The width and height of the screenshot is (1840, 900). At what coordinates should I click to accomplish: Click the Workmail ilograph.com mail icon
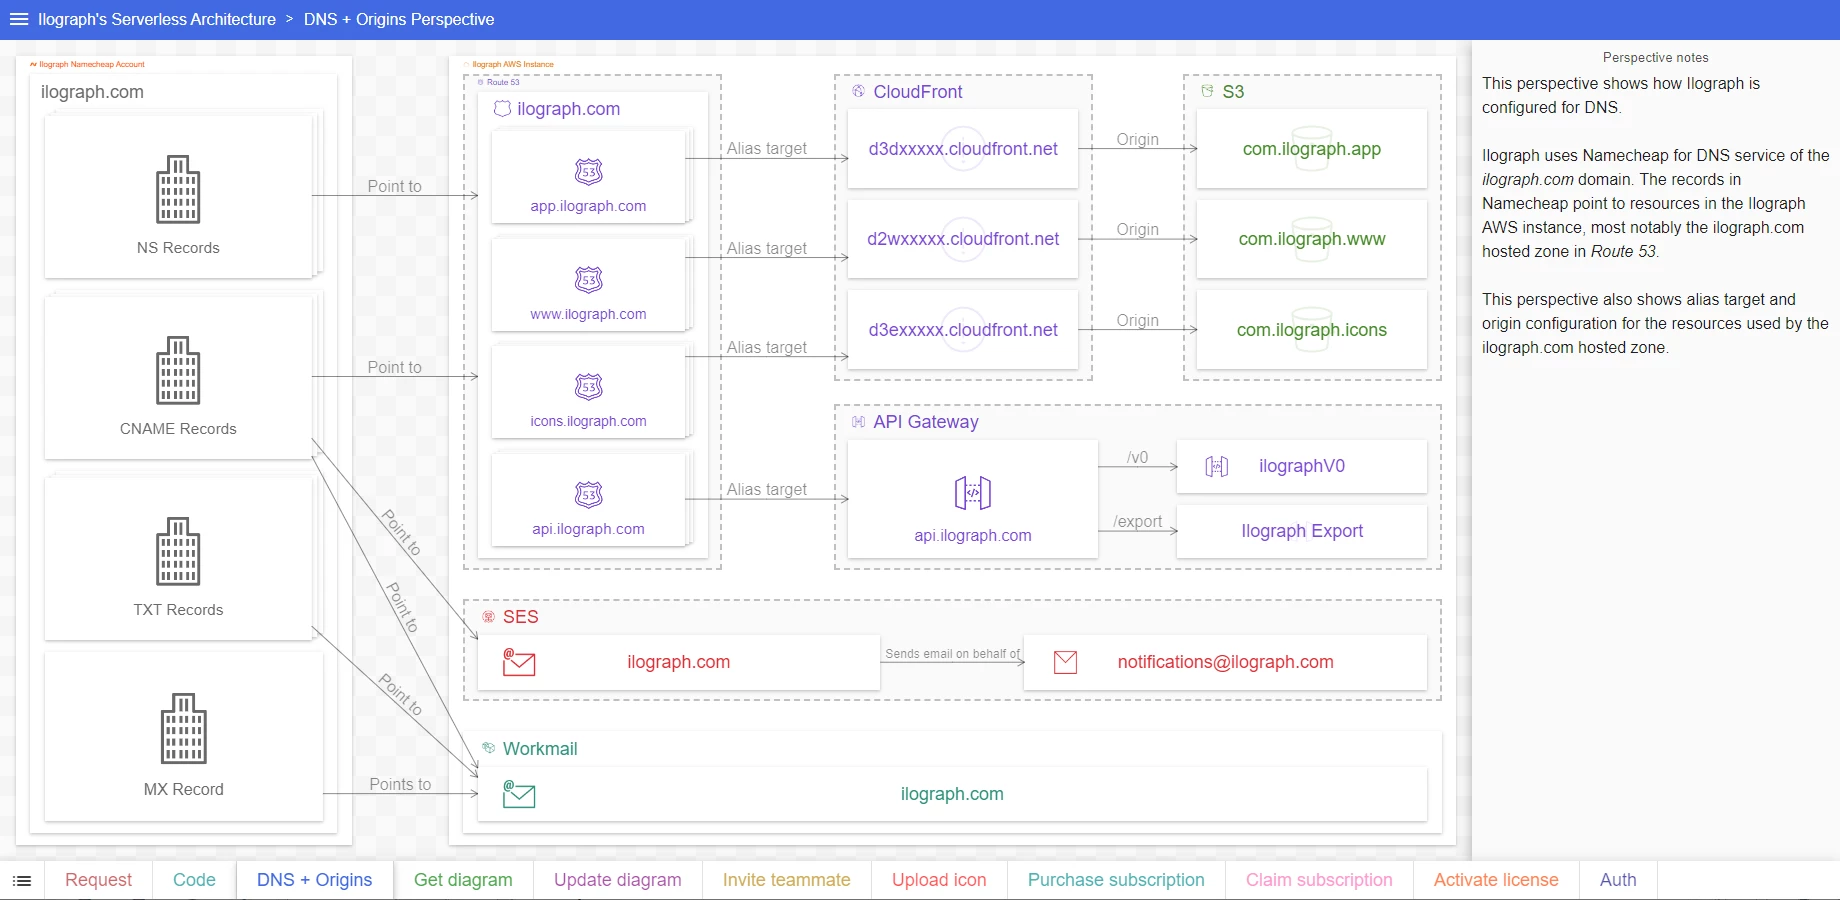519,794
